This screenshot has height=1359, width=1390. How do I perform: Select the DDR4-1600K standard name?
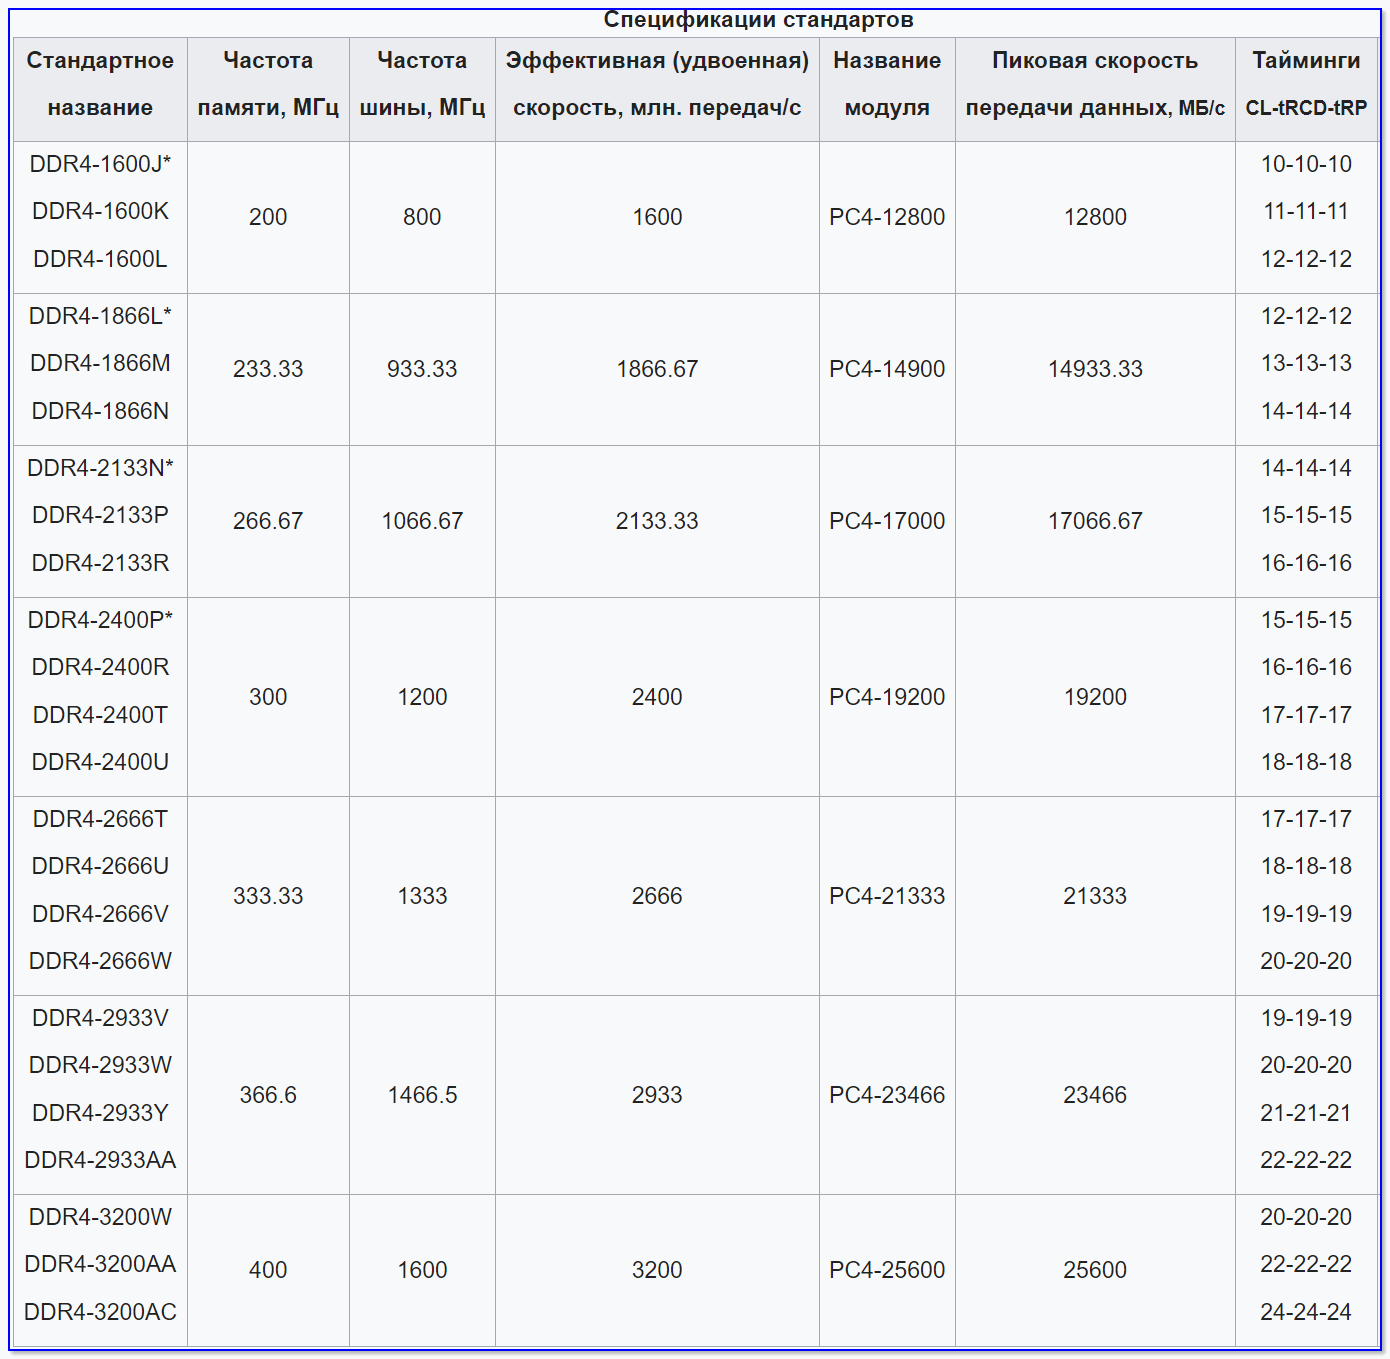click(100, 211)
